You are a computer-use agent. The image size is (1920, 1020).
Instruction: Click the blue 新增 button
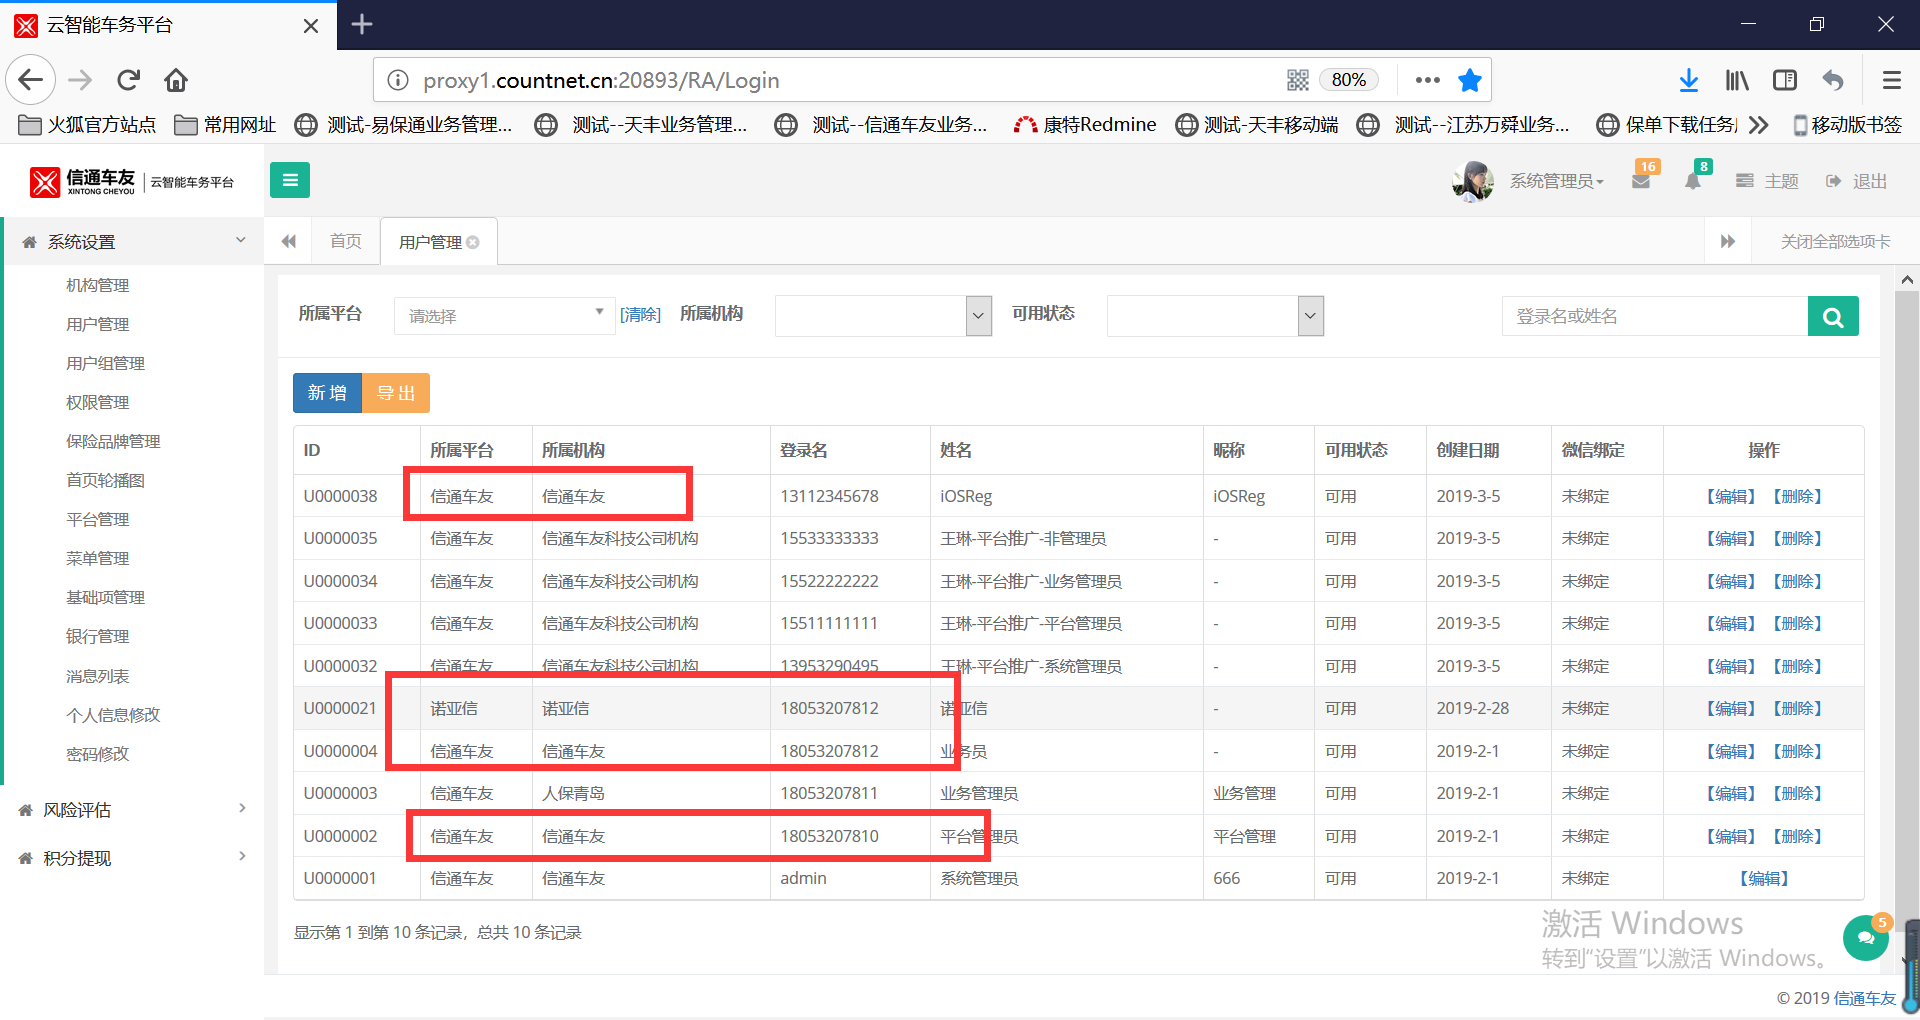tap(327, 393)
